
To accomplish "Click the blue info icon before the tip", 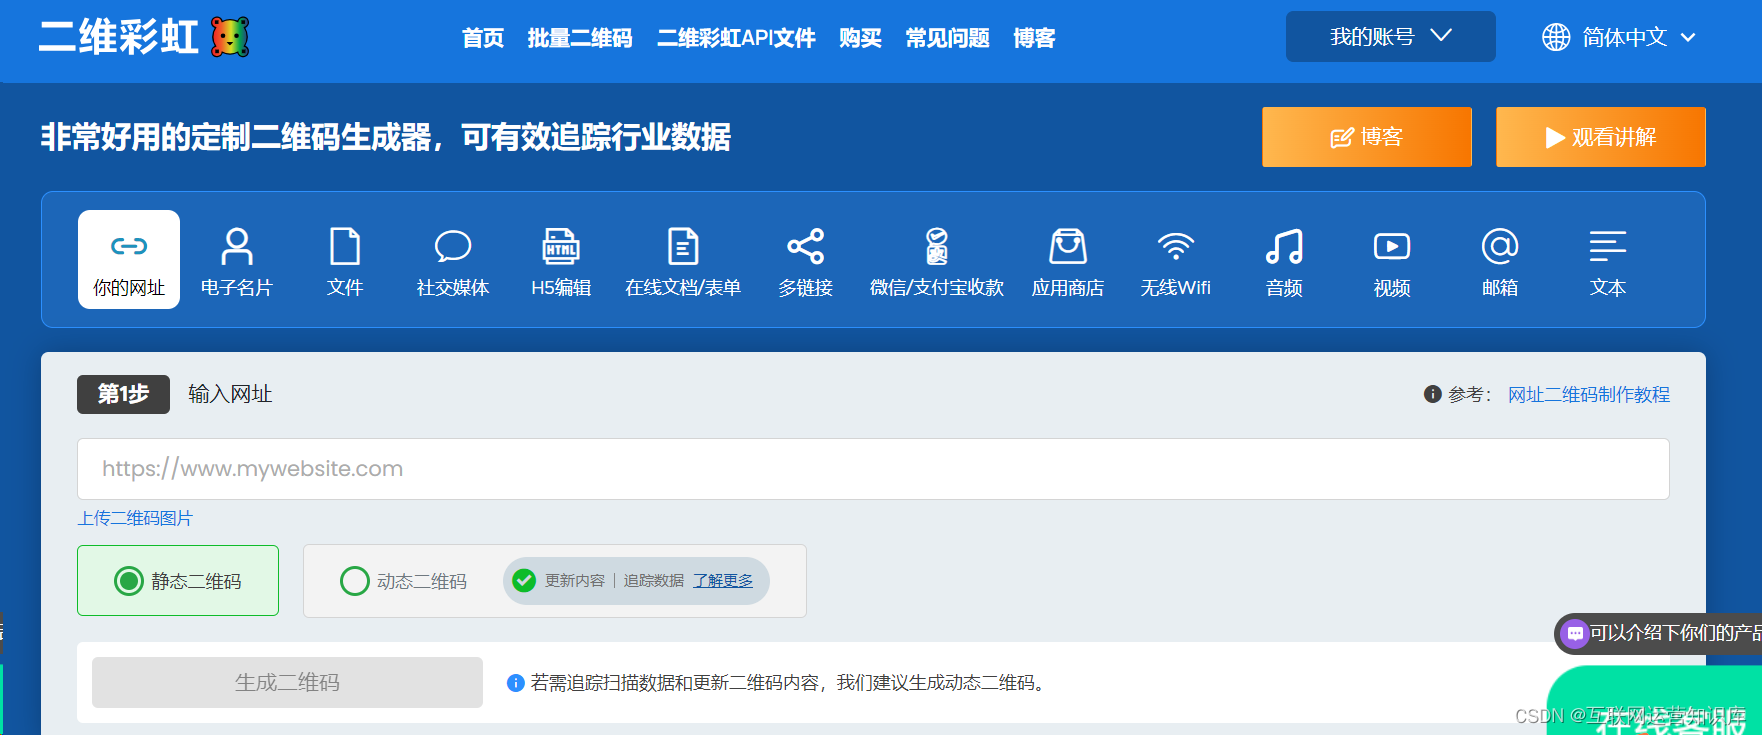I will tap(516, 683).
